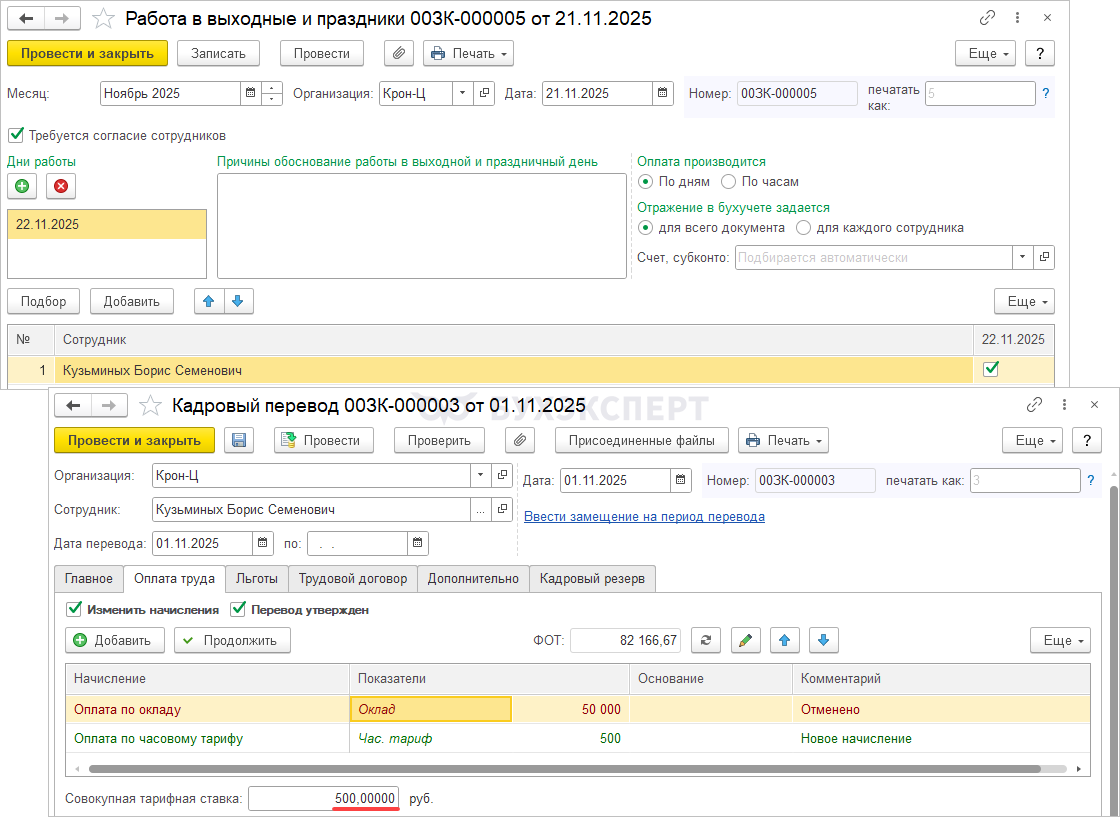
Task: Move accrual row up with blue arrow
Action: pos(784,640)
